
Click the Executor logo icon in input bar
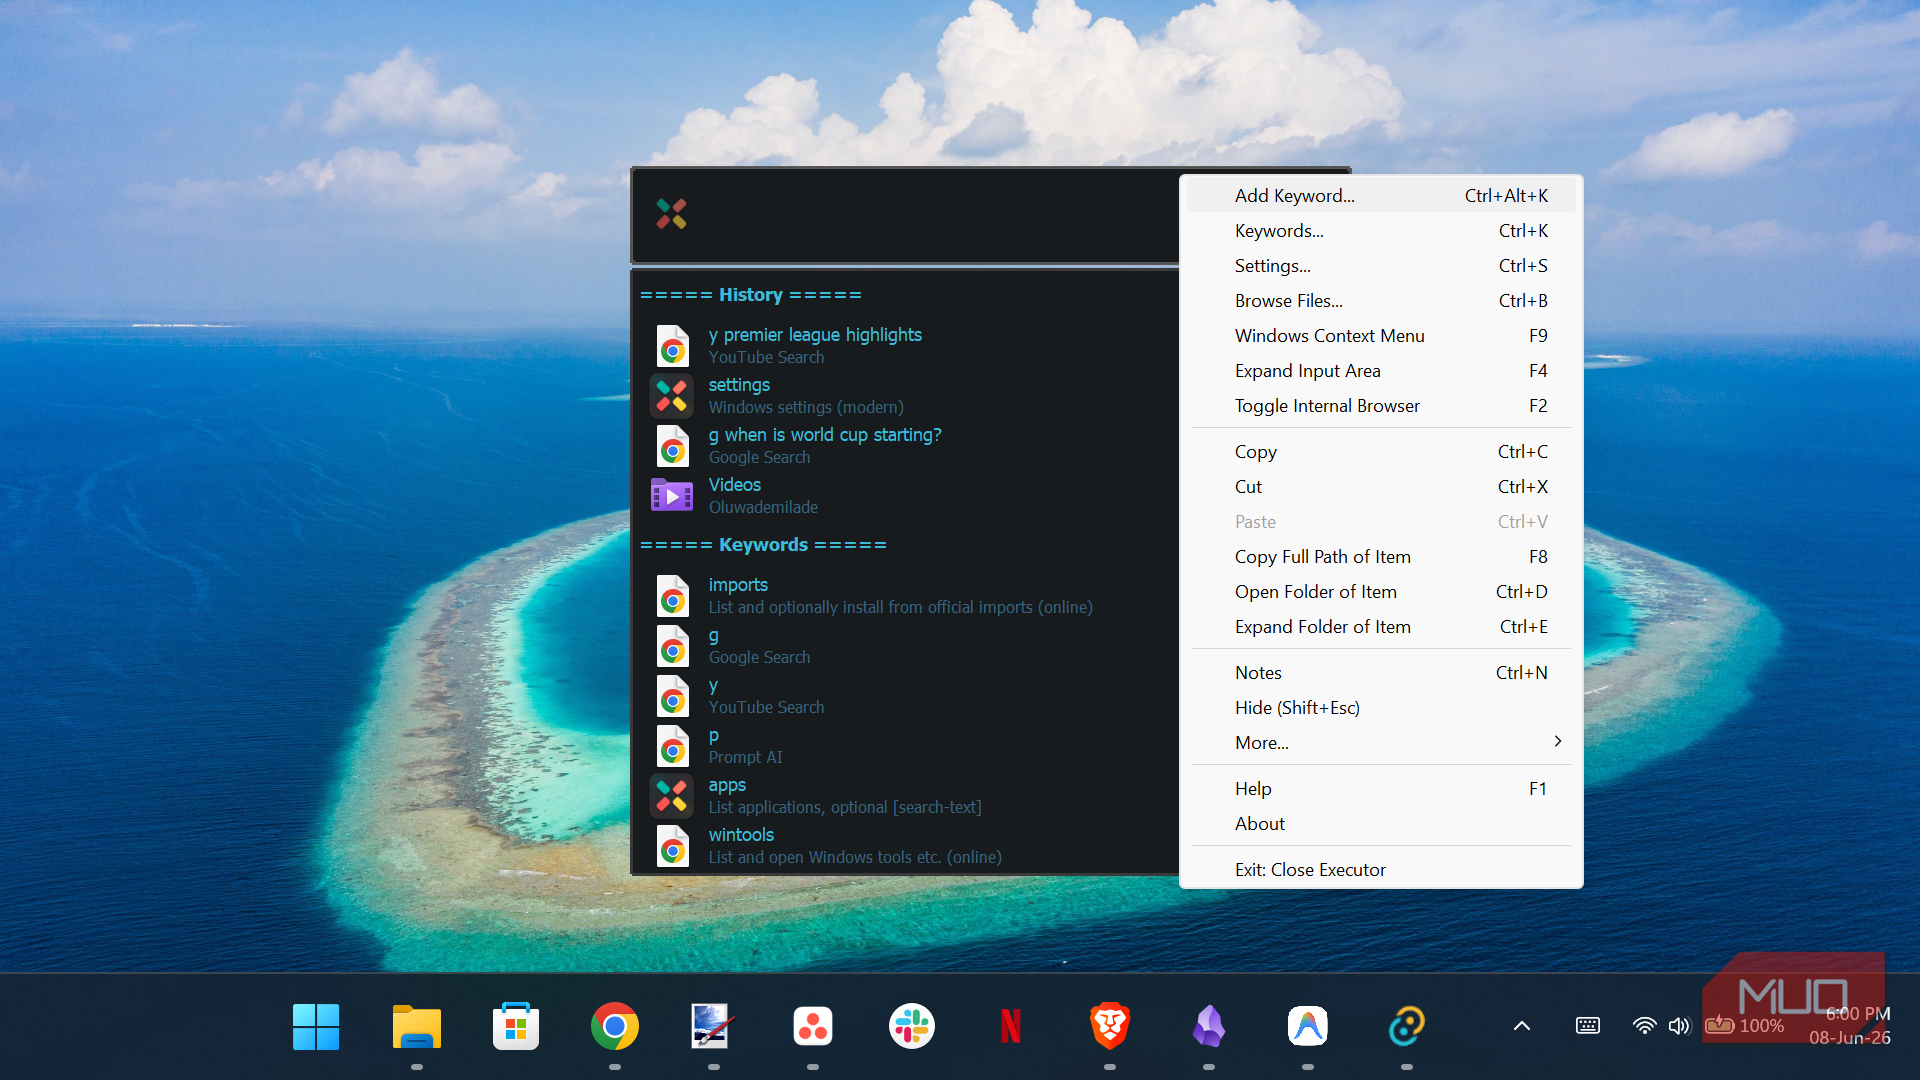(x=671, y=213)
